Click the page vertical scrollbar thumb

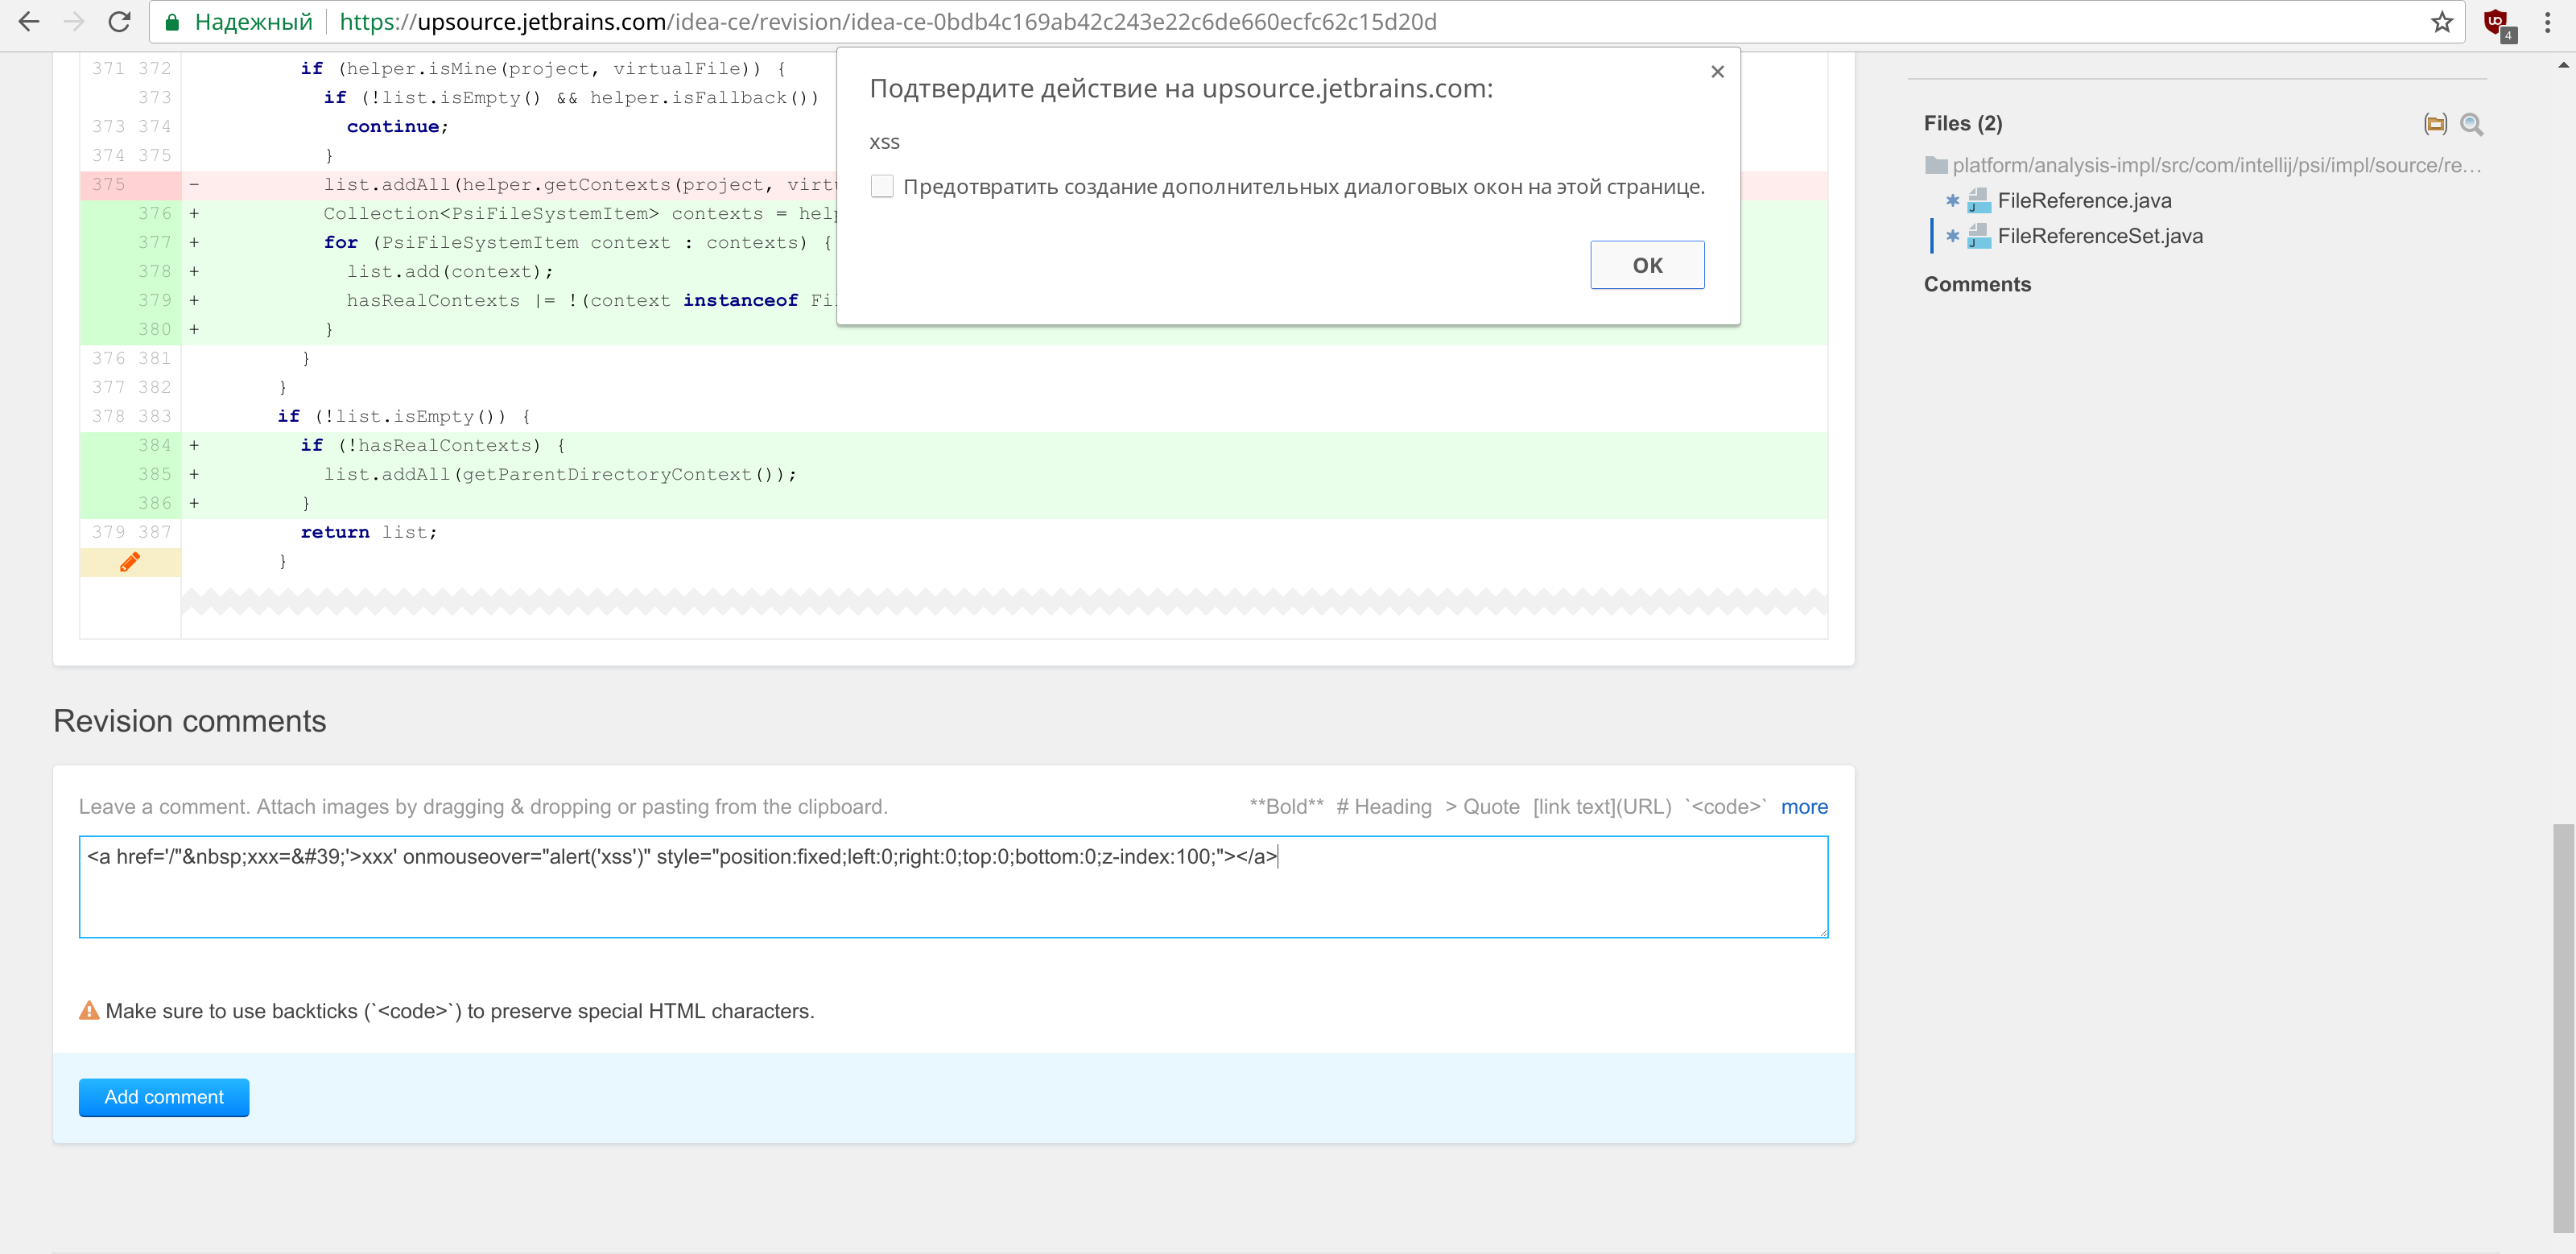2562,1028
